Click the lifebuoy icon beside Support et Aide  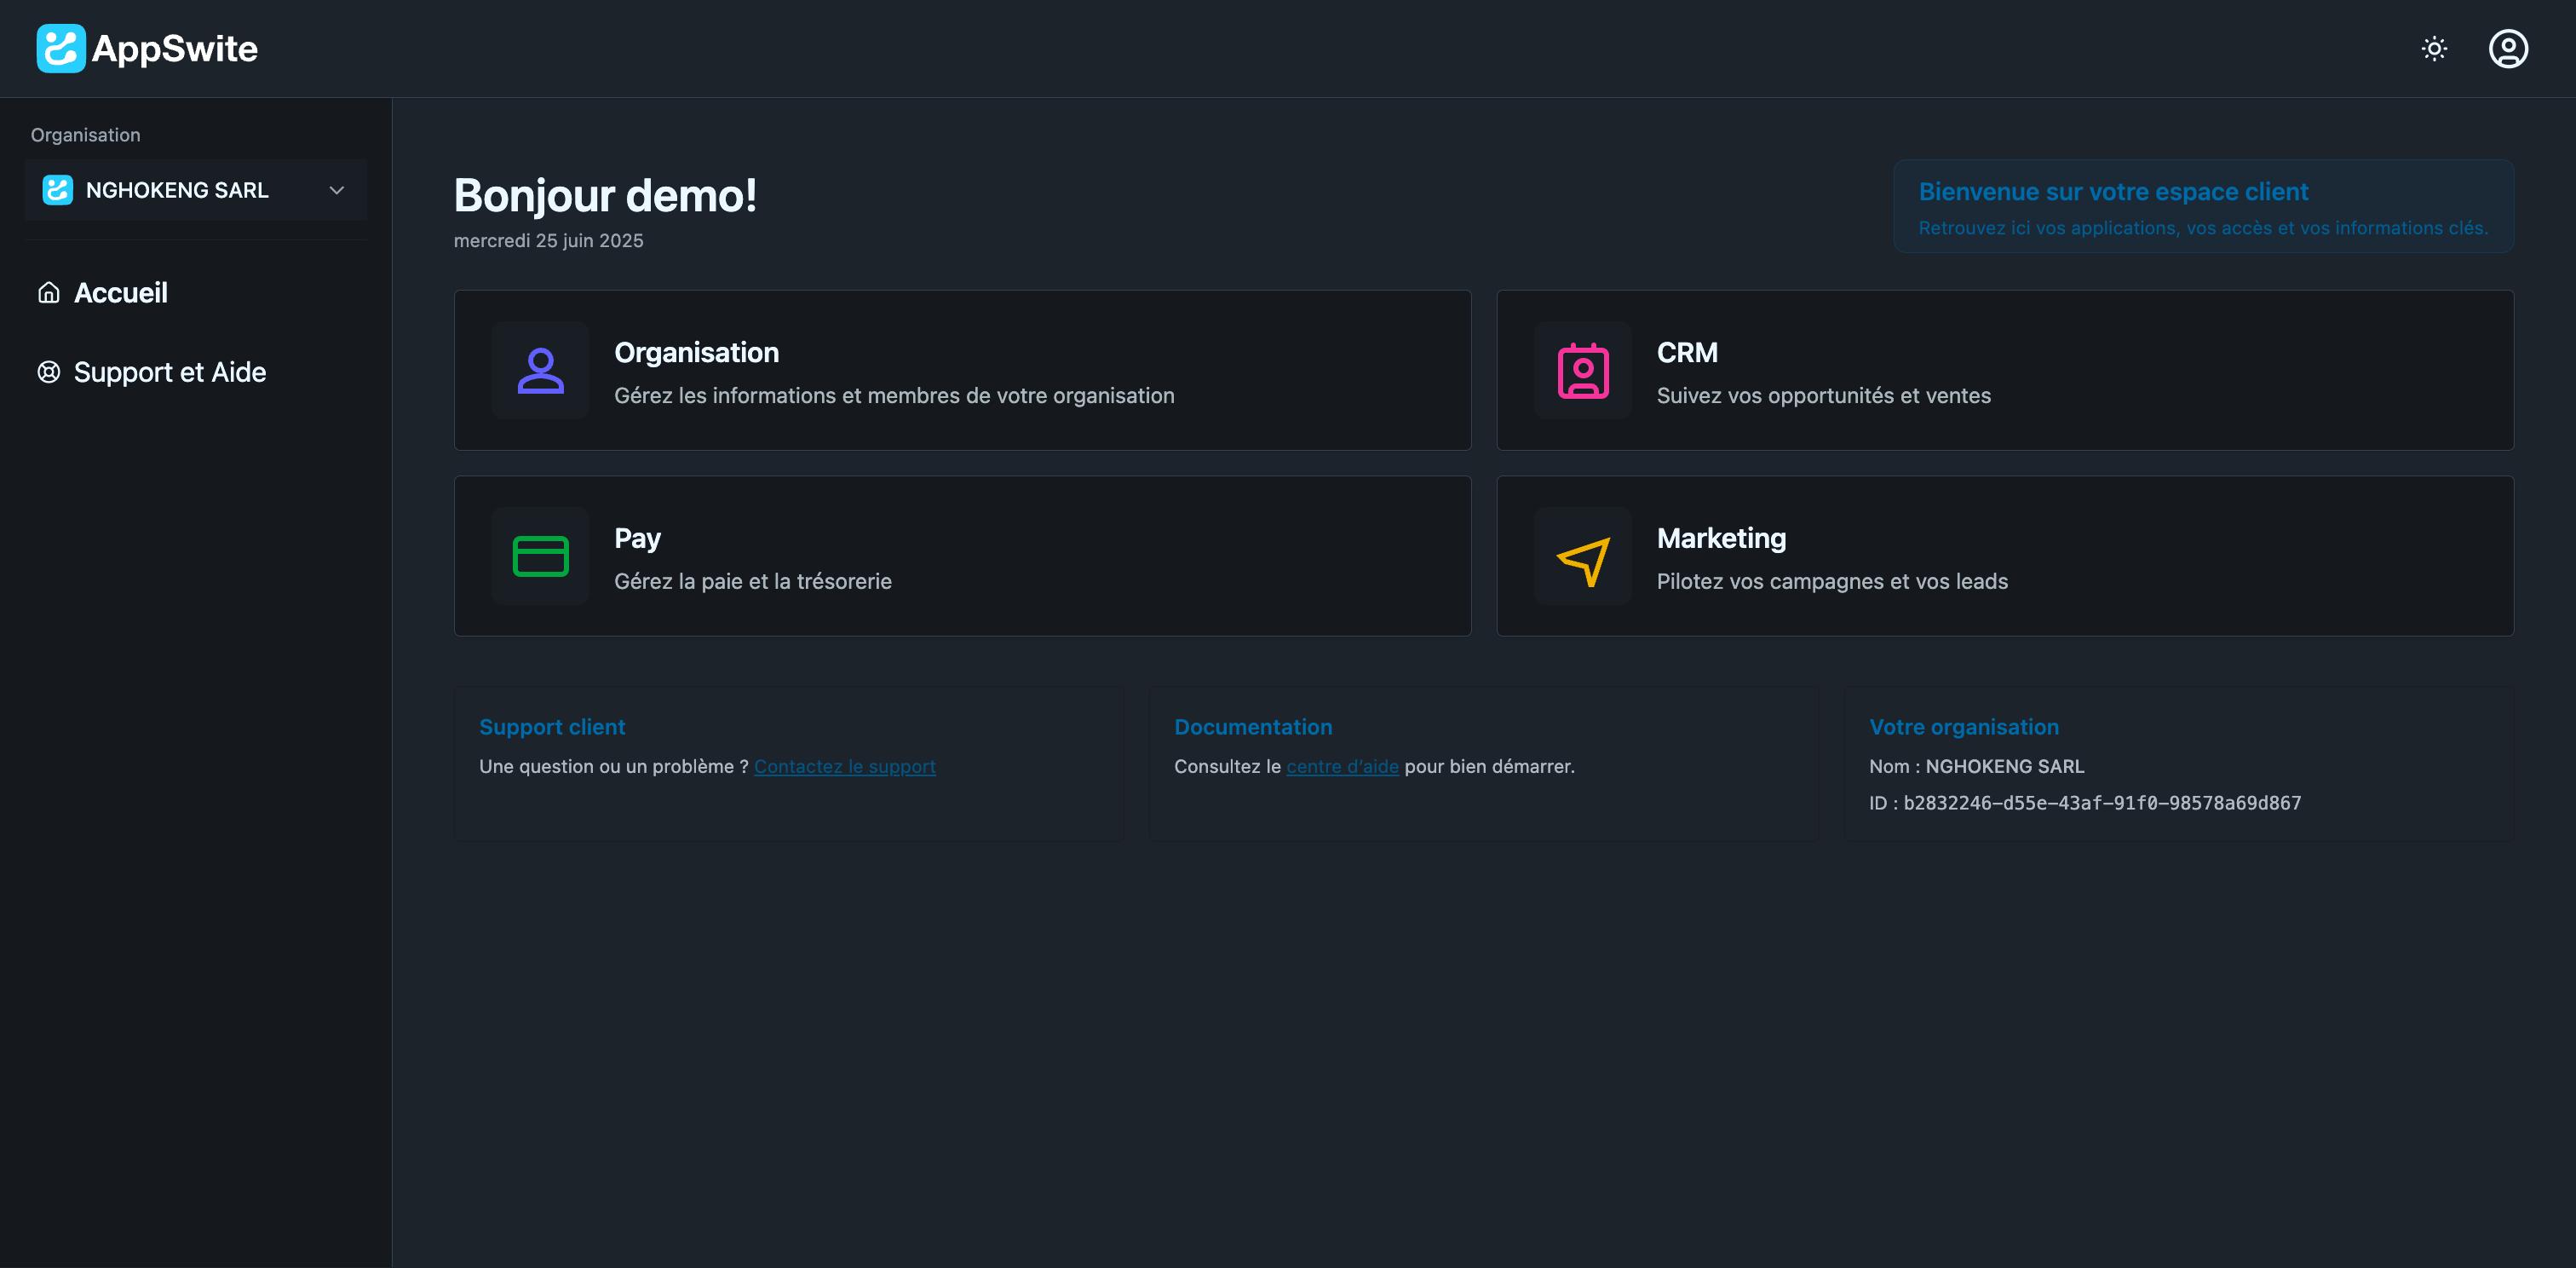tap(49, 372)
